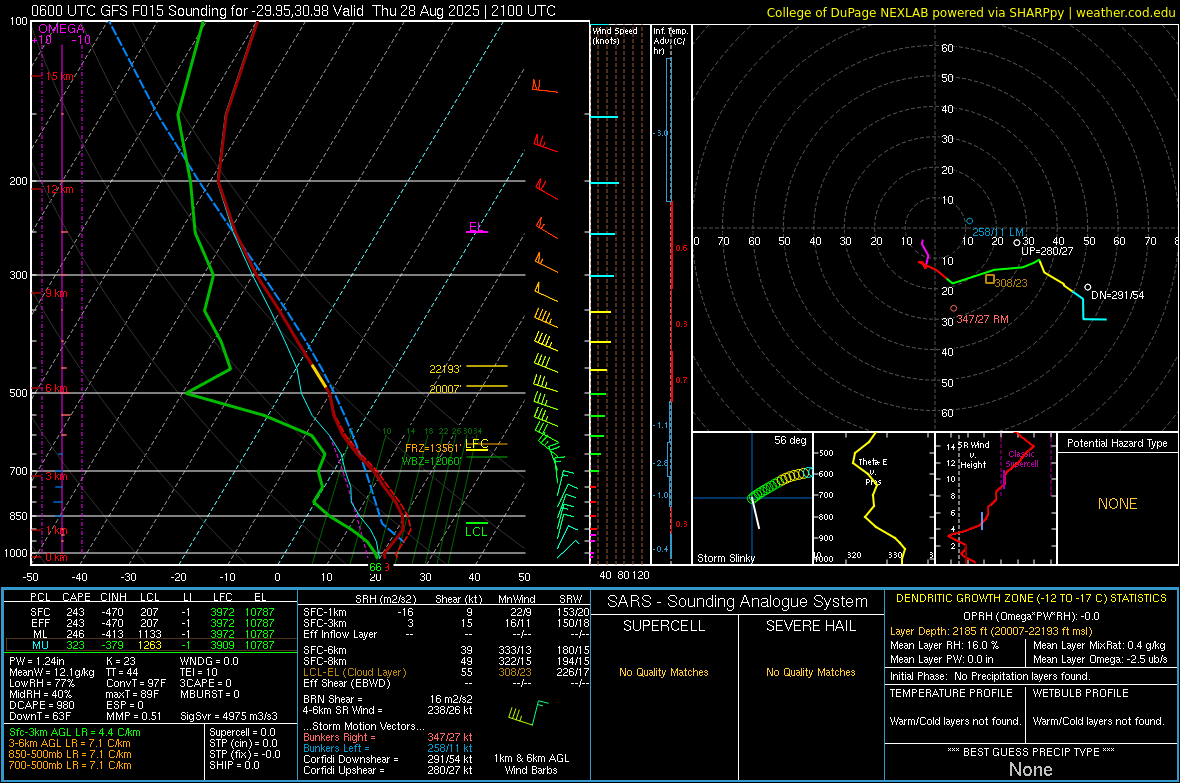Image resolution: width=1180 pixels, height=783 pixels.
Task: Select the magenta OMEGA label
Action: point(62,29)
